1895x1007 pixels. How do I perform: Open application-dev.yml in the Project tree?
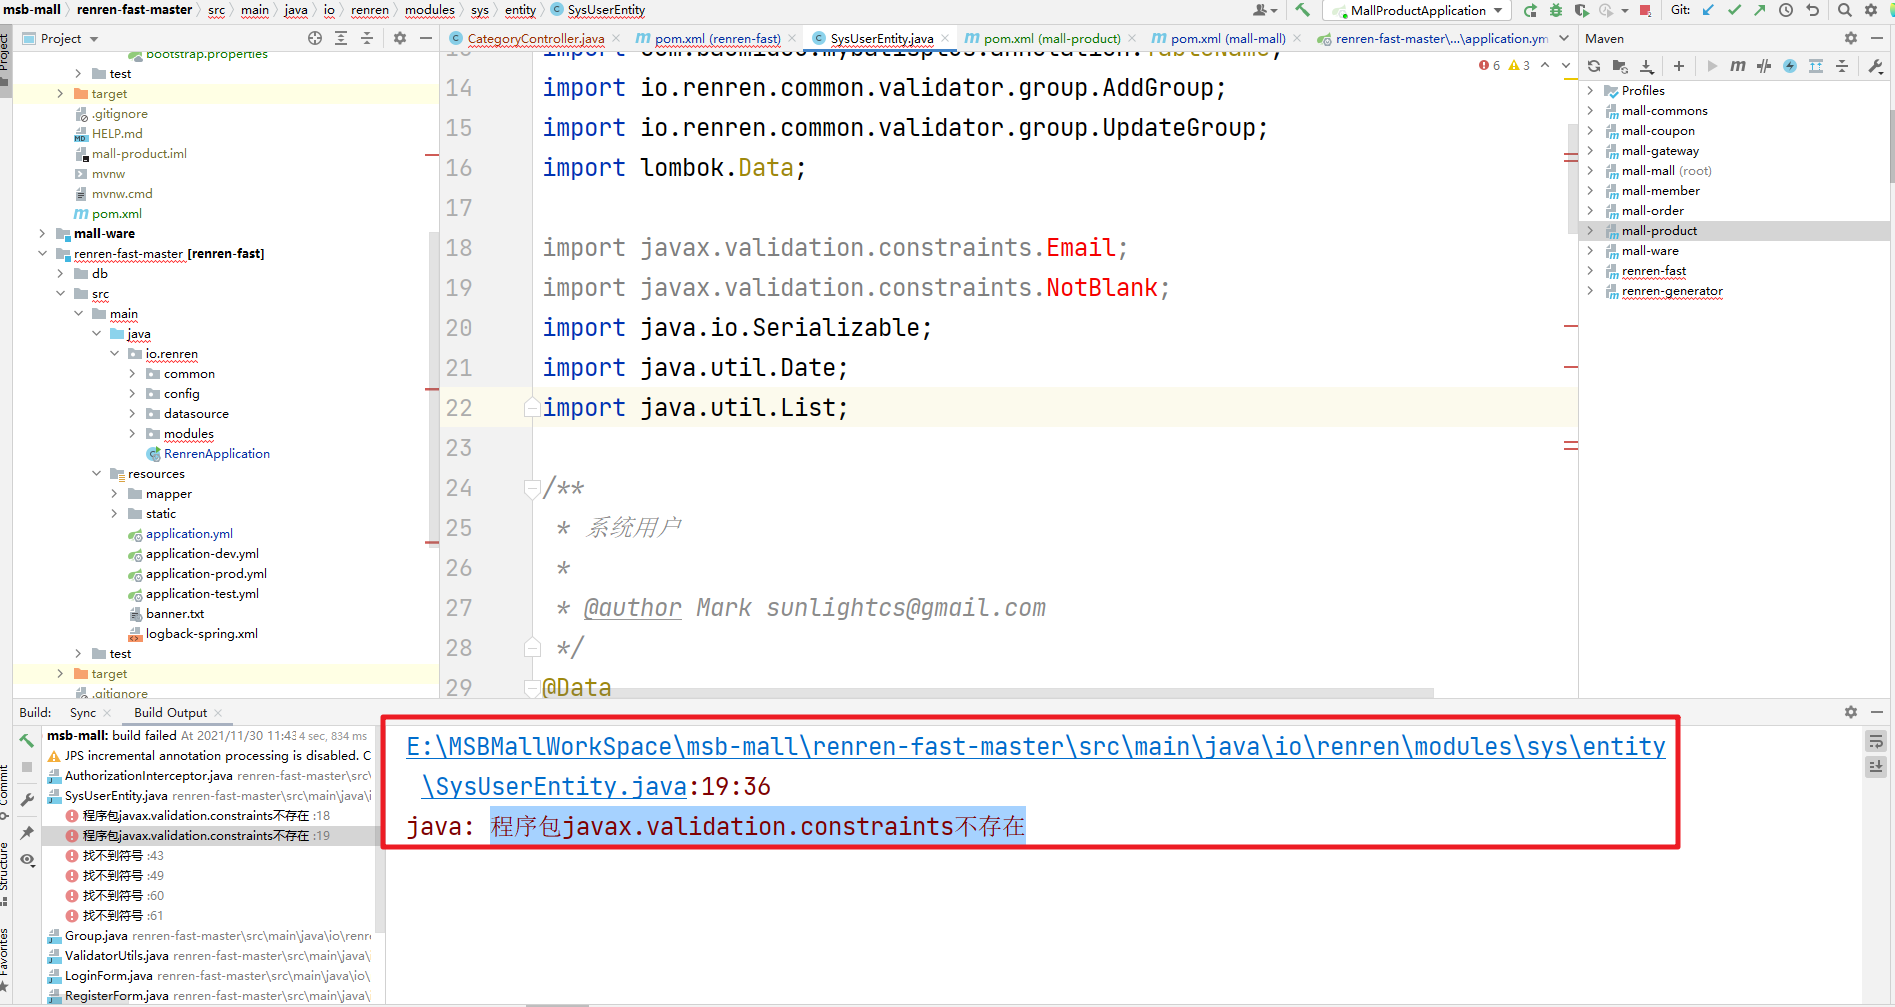(202, 553)
